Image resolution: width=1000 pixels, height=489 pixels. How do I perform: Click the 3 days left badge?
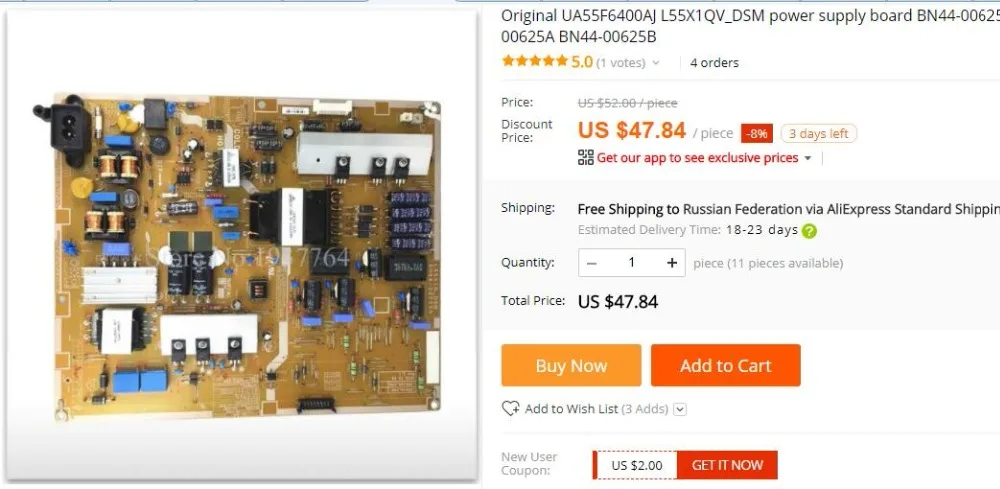pos(819,134)
